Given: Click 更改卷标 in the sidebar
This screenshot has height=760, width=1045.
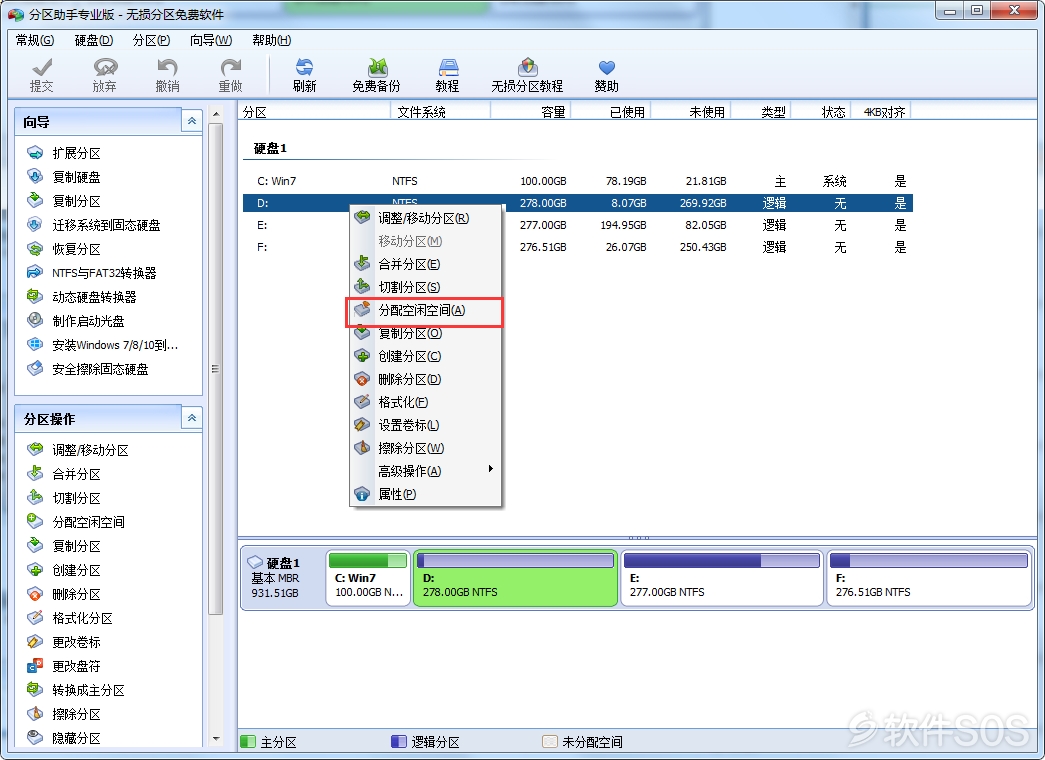Looking at the screenshot, I should [64, 643].
